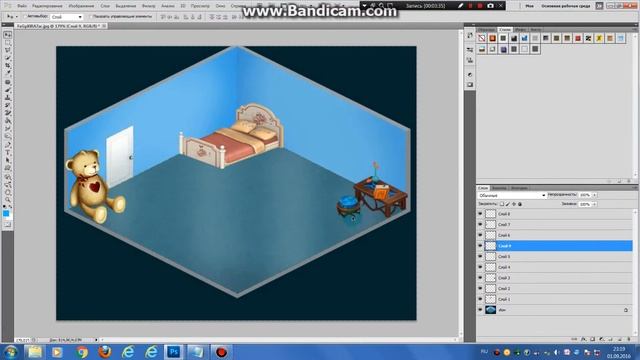Select the Gradient tool
Viewport: 640px width, 360px height.
pos(7,121)
